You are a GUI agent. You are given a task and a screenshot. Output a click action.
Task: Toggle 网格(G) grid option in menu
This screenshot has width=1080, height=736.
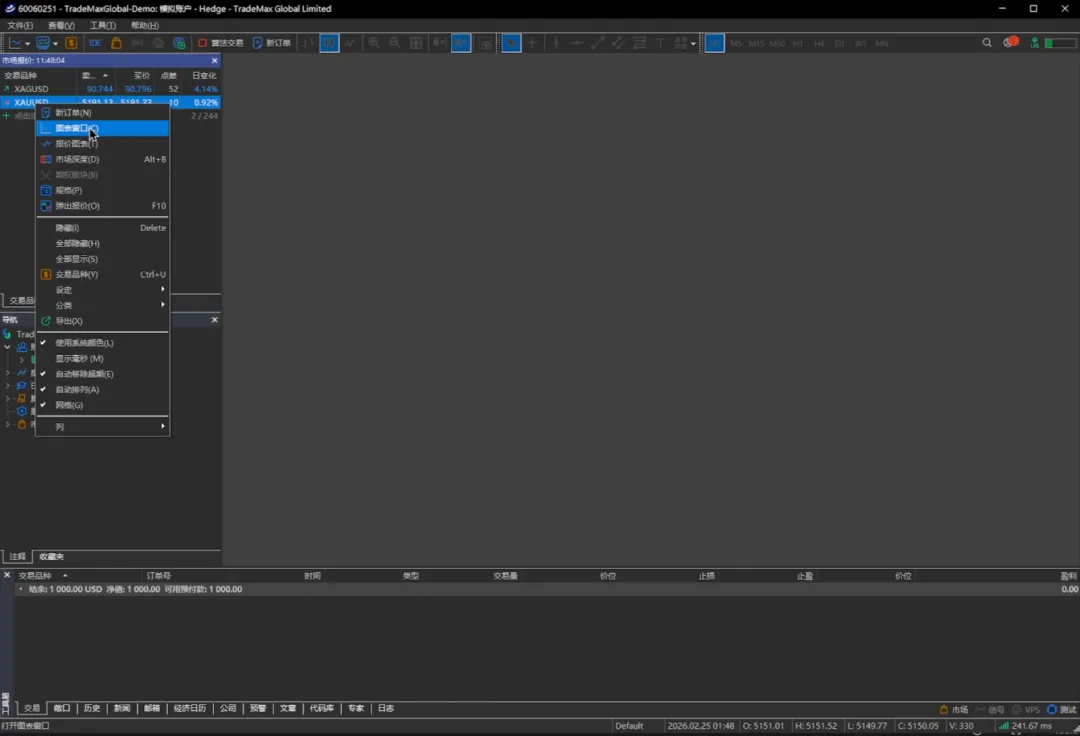[x=69, y=405]
